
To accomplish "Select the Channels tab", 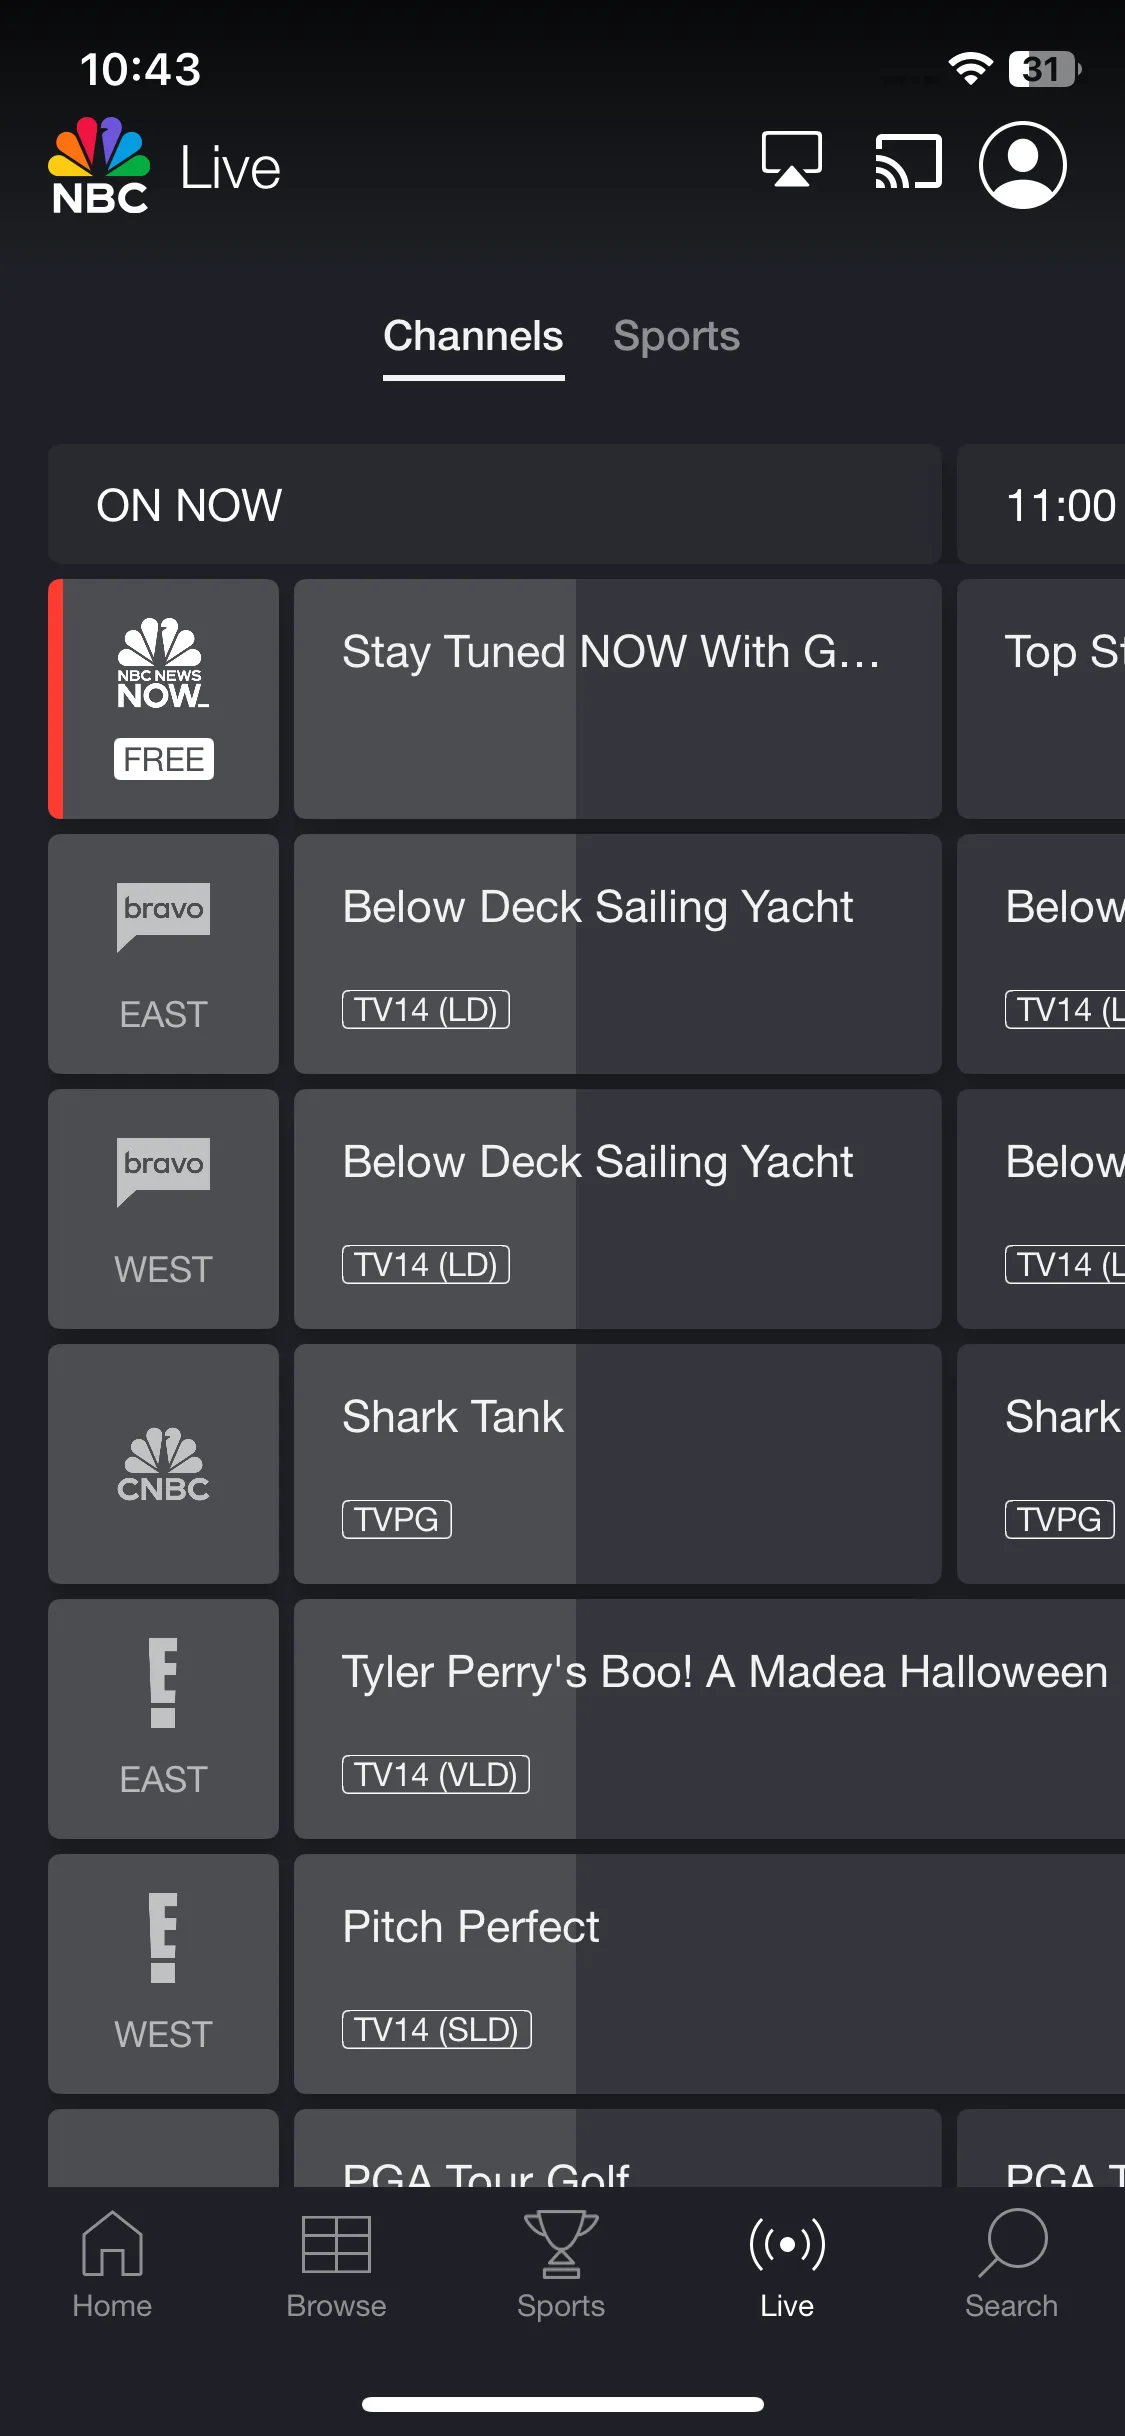I will point(473,336).
